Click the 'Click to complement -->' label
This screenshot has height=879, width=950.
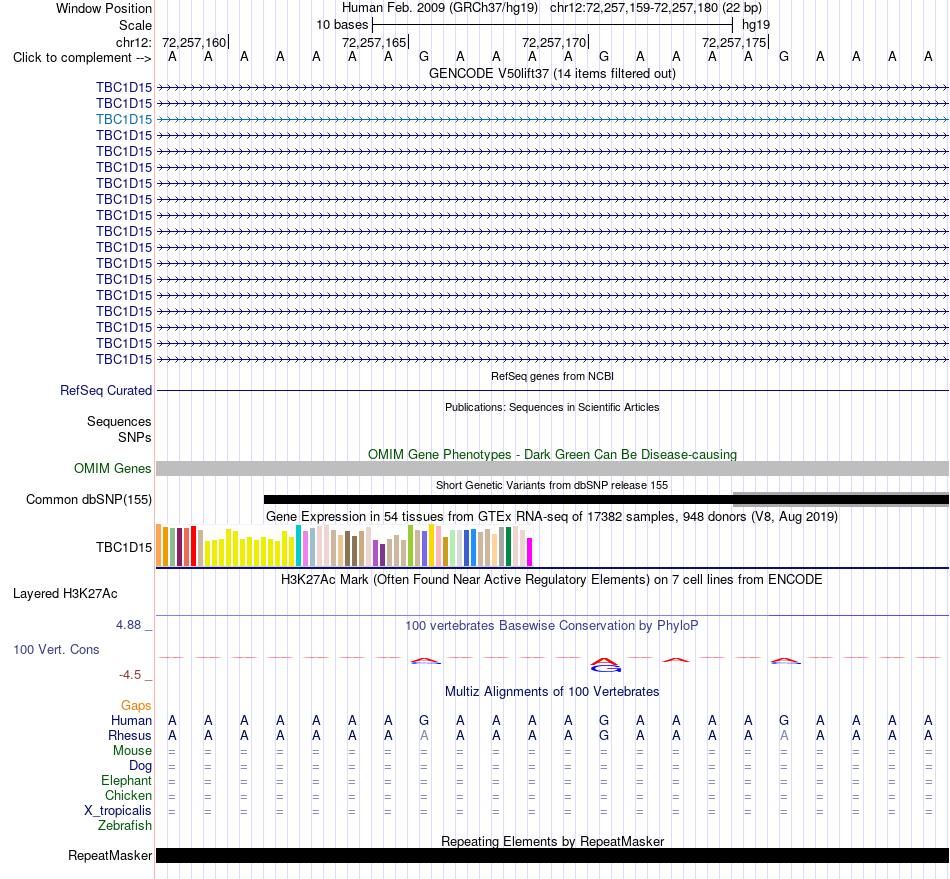tap(82, 58)
